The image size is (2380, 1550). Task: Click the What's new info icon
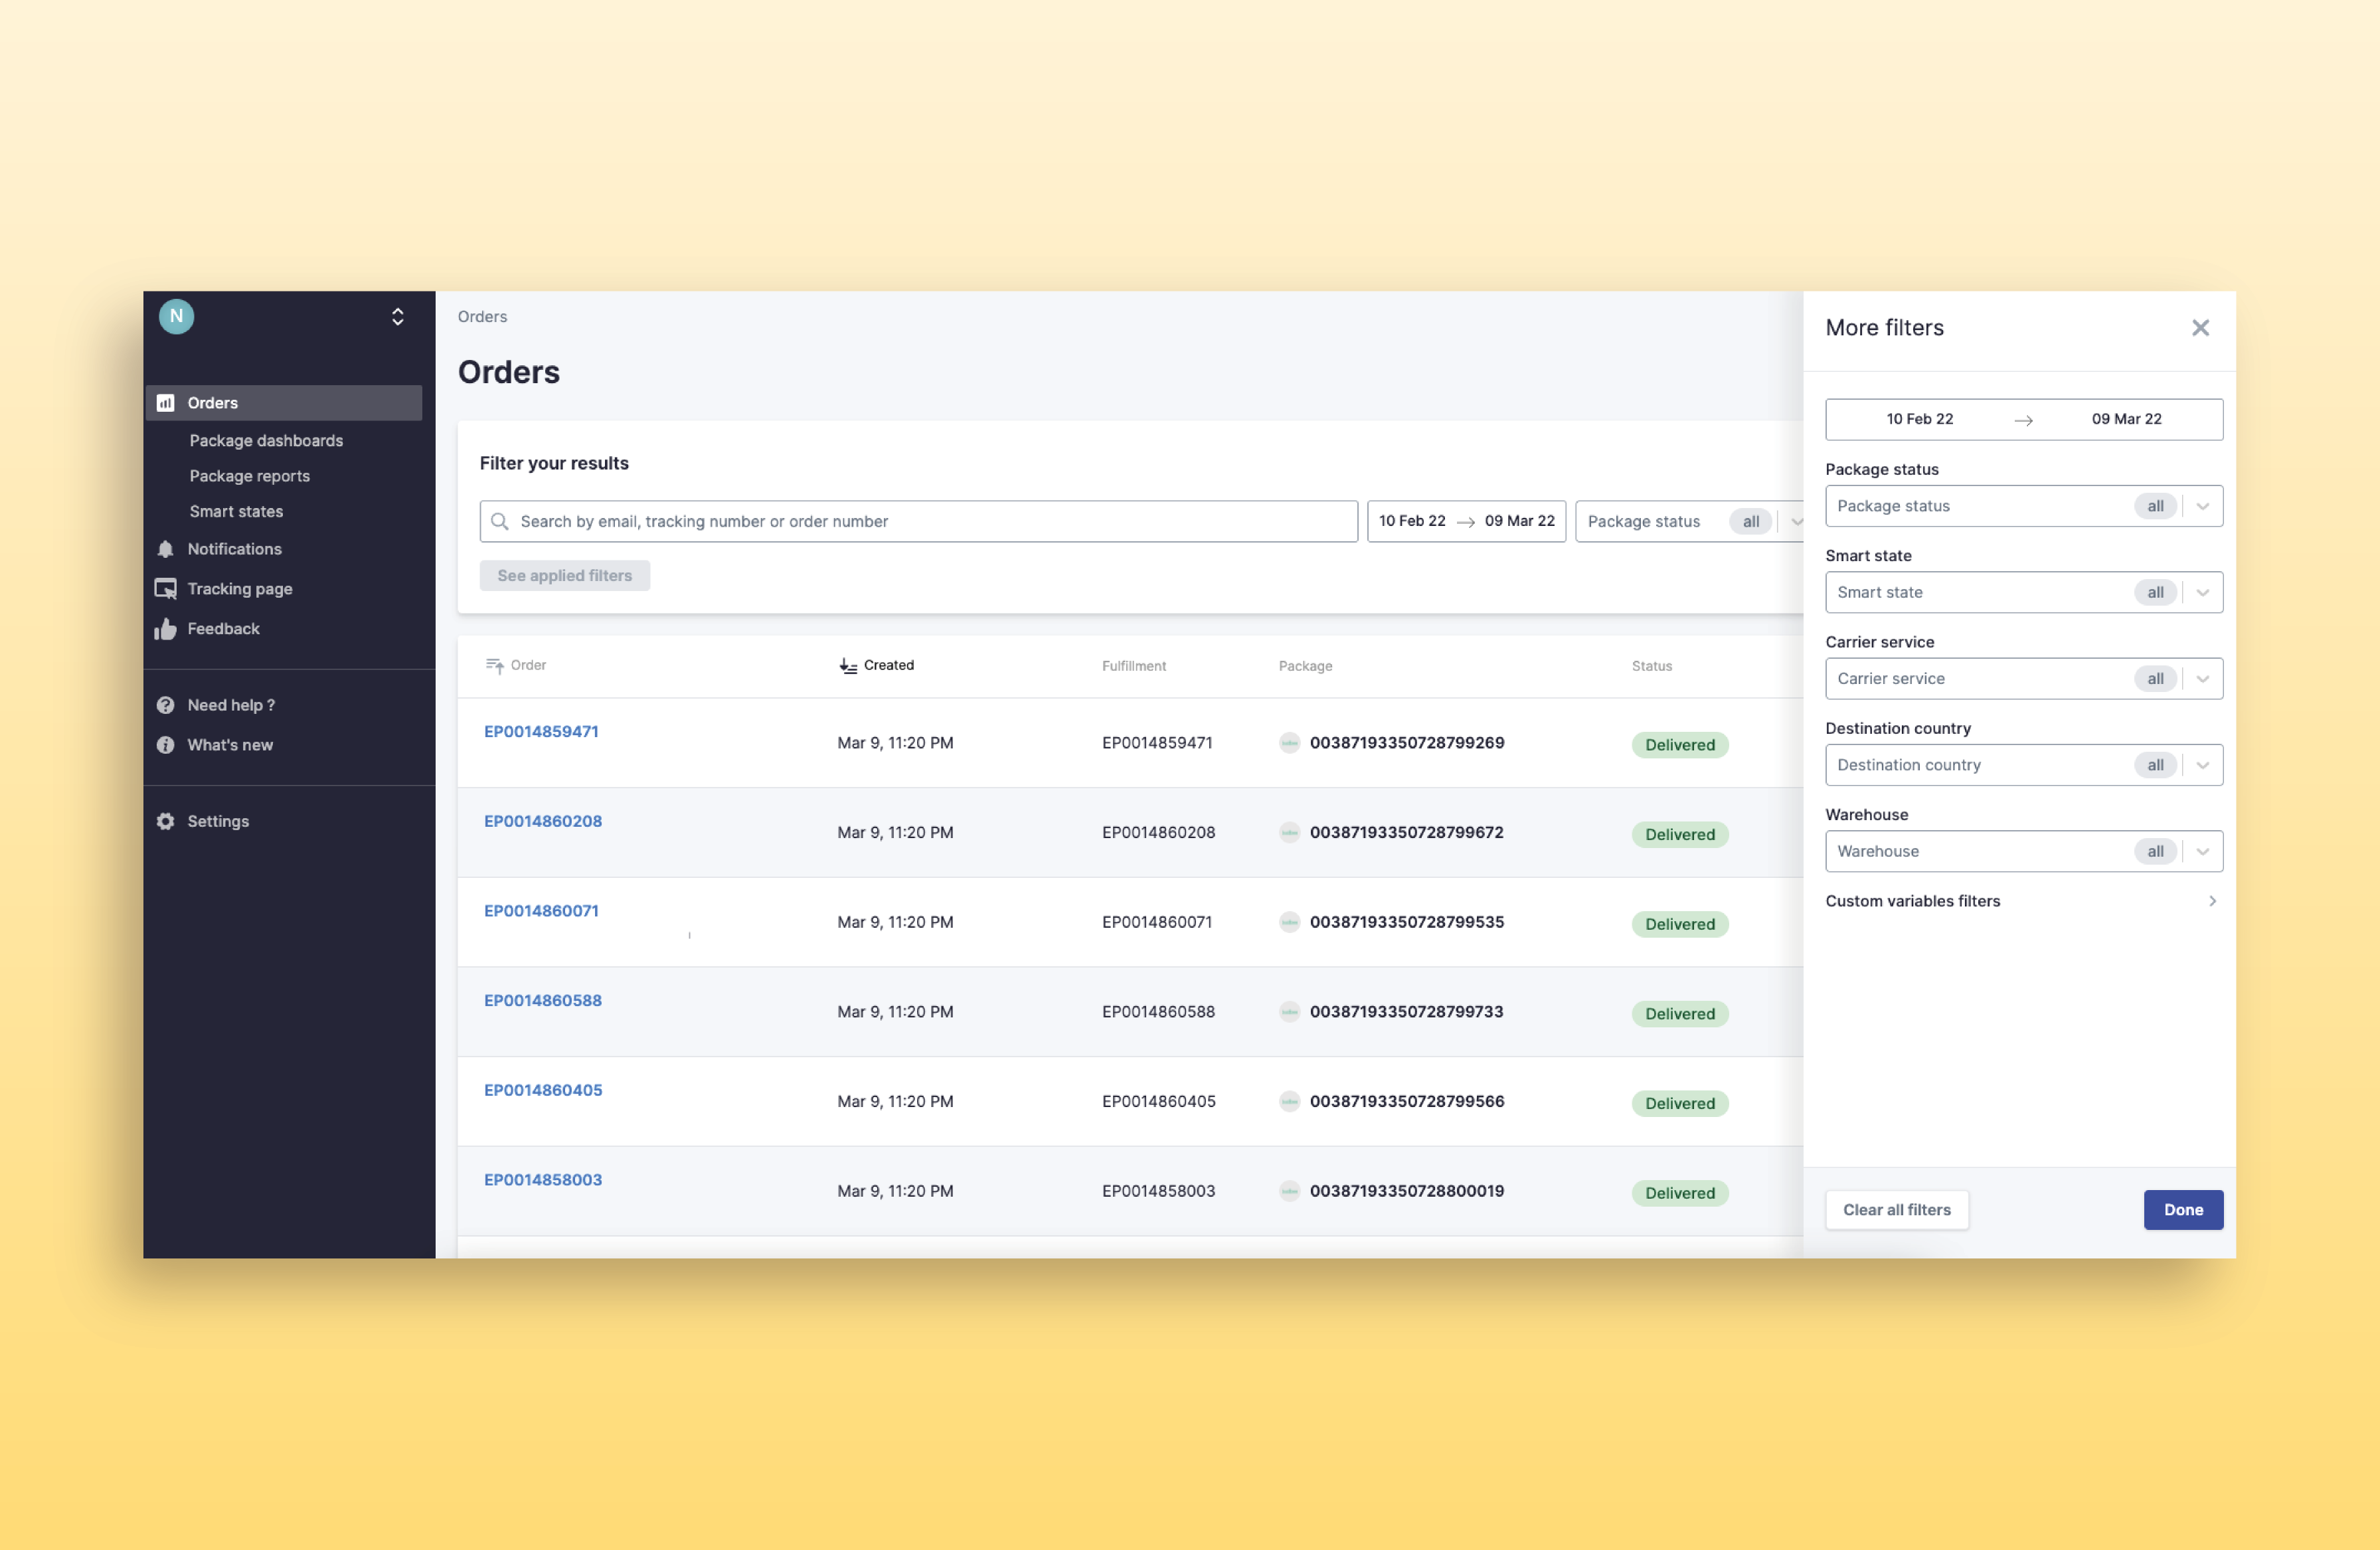(x=166, y=744)
